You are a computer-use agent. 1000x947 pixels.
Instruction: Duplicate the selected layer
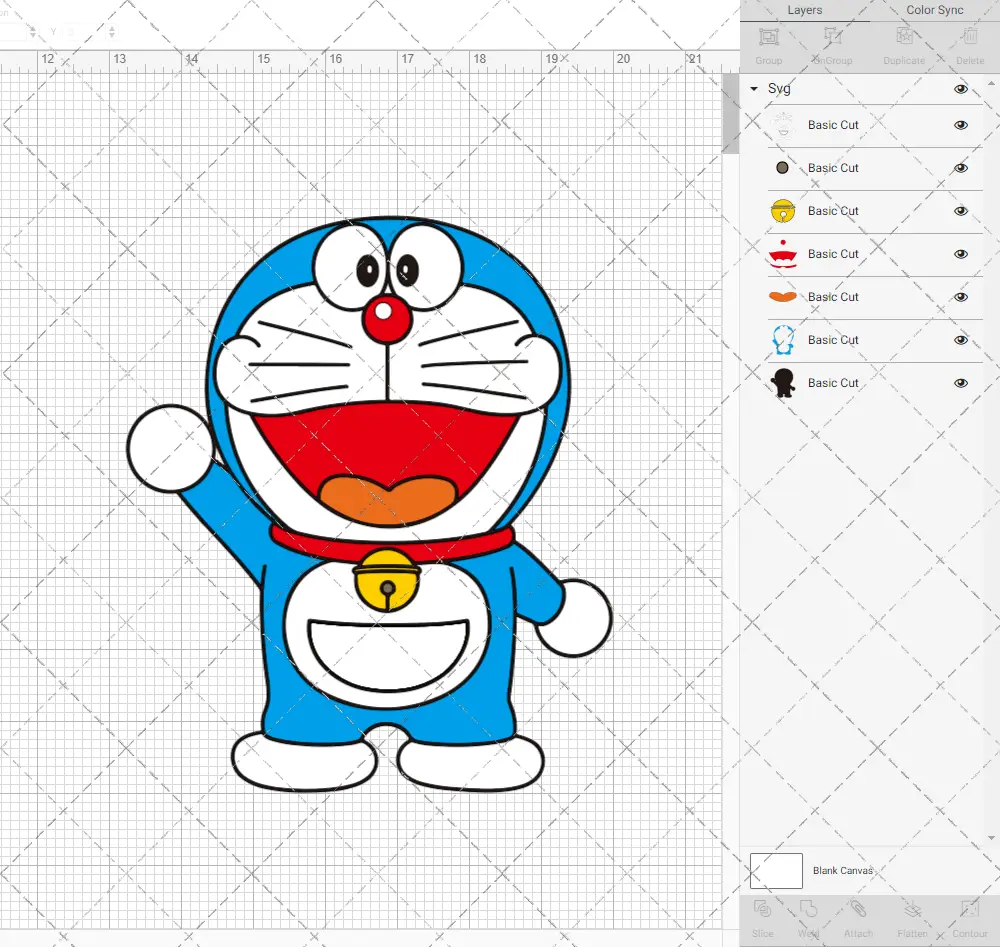click(x=904, y=37)
